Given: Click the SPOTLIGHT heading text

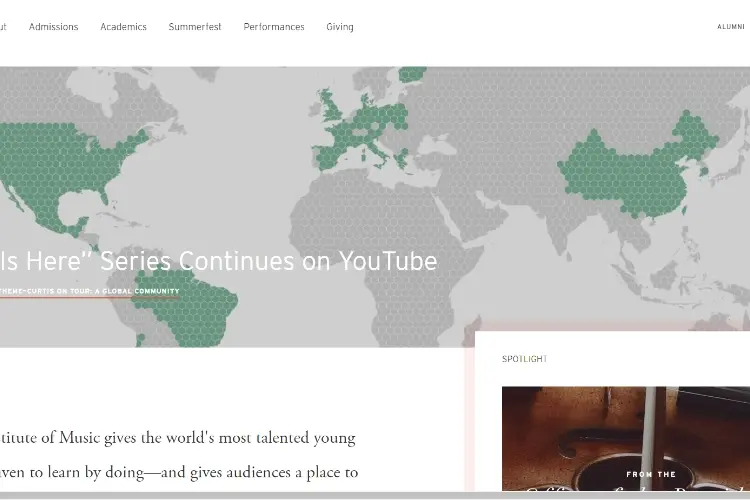Looking at the screenshot, I should pyautogui.click(x=525, y=359).
